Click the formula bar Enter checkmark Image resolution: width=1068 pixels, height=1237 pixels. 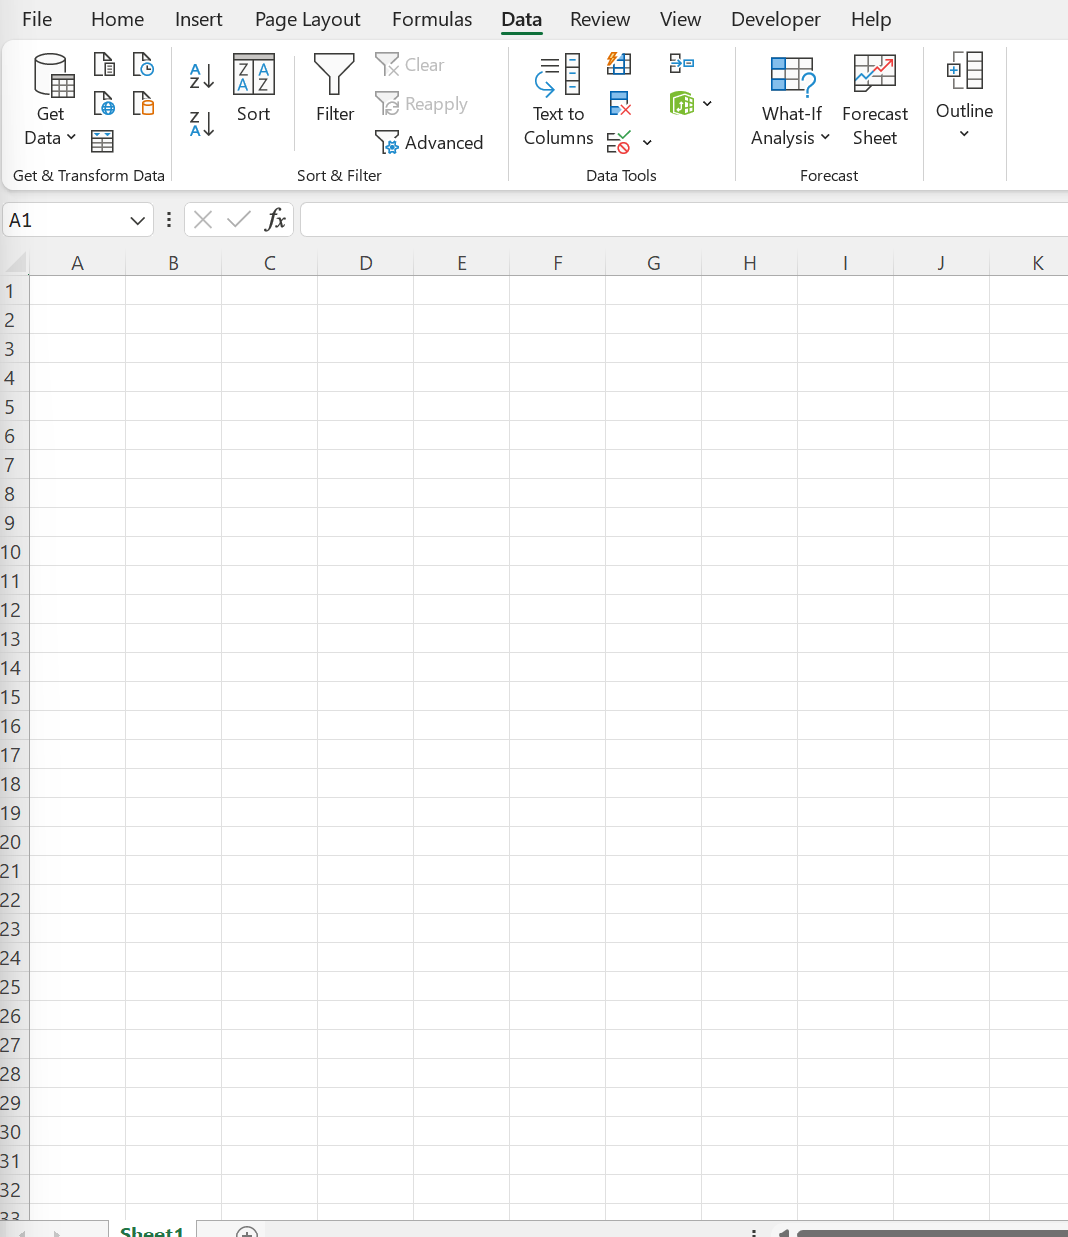pos(239,220)
